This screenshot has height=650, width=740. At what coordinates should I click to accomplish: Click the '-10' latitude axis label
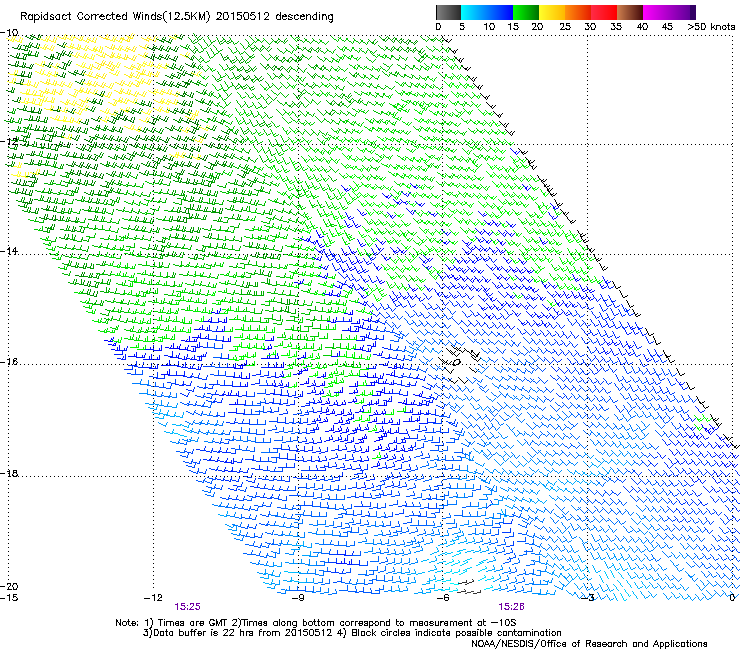pyautogui.click(x=9, y=33)
